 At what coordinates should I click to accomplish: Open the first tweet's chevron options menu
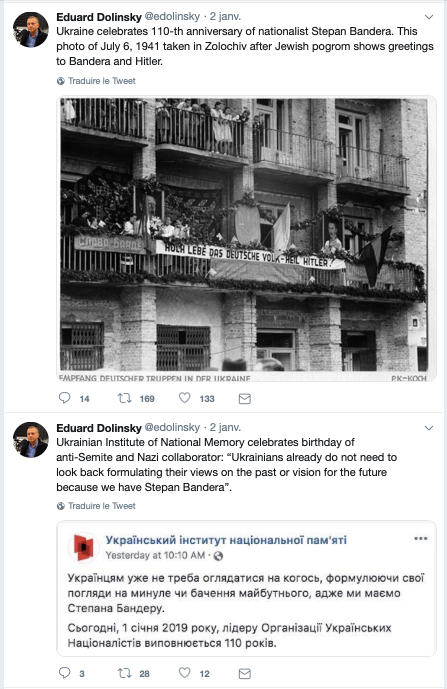(429, 17)
